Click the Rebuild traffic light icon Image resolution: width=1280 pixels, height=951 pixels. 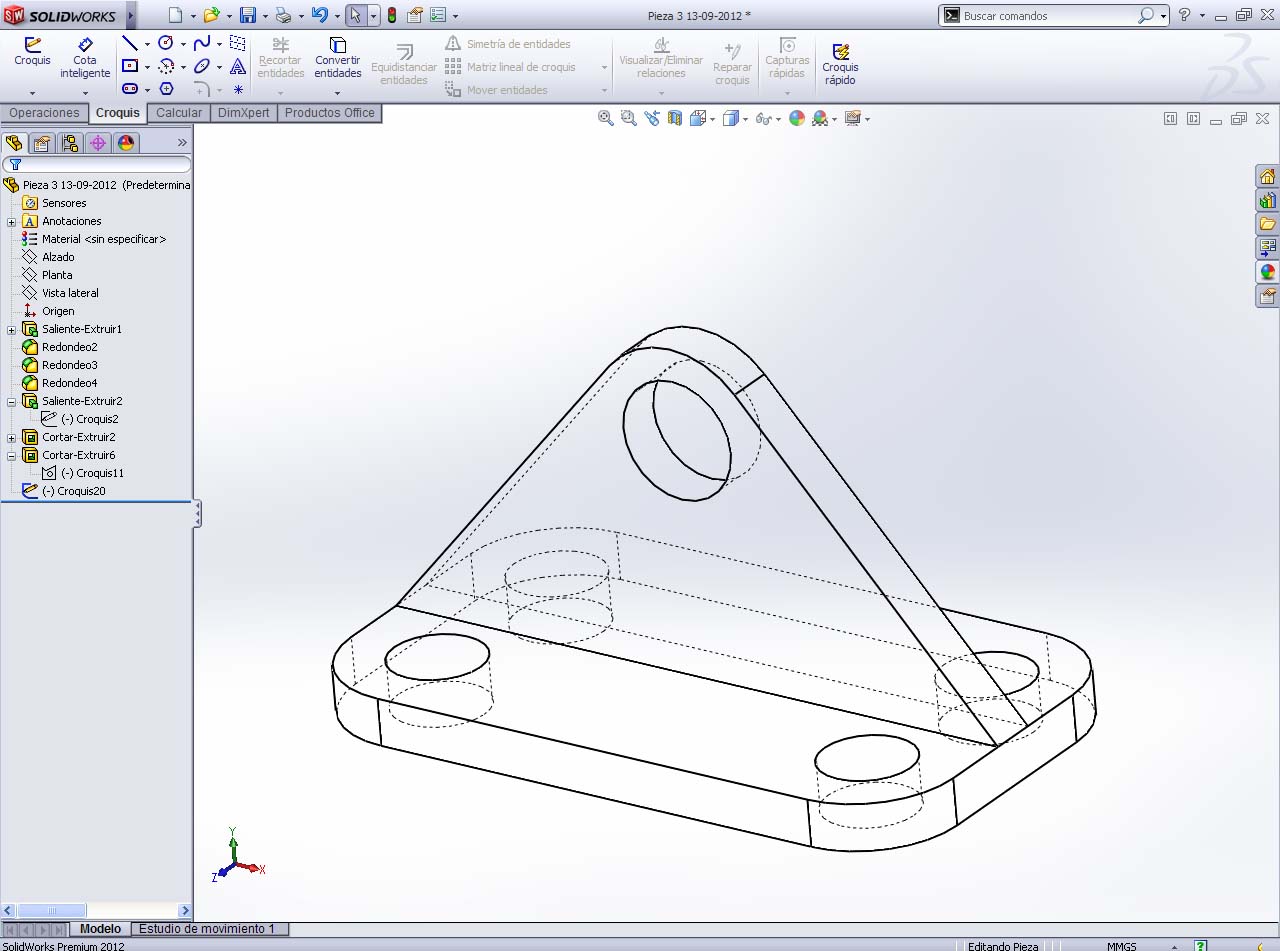[392, 15]
